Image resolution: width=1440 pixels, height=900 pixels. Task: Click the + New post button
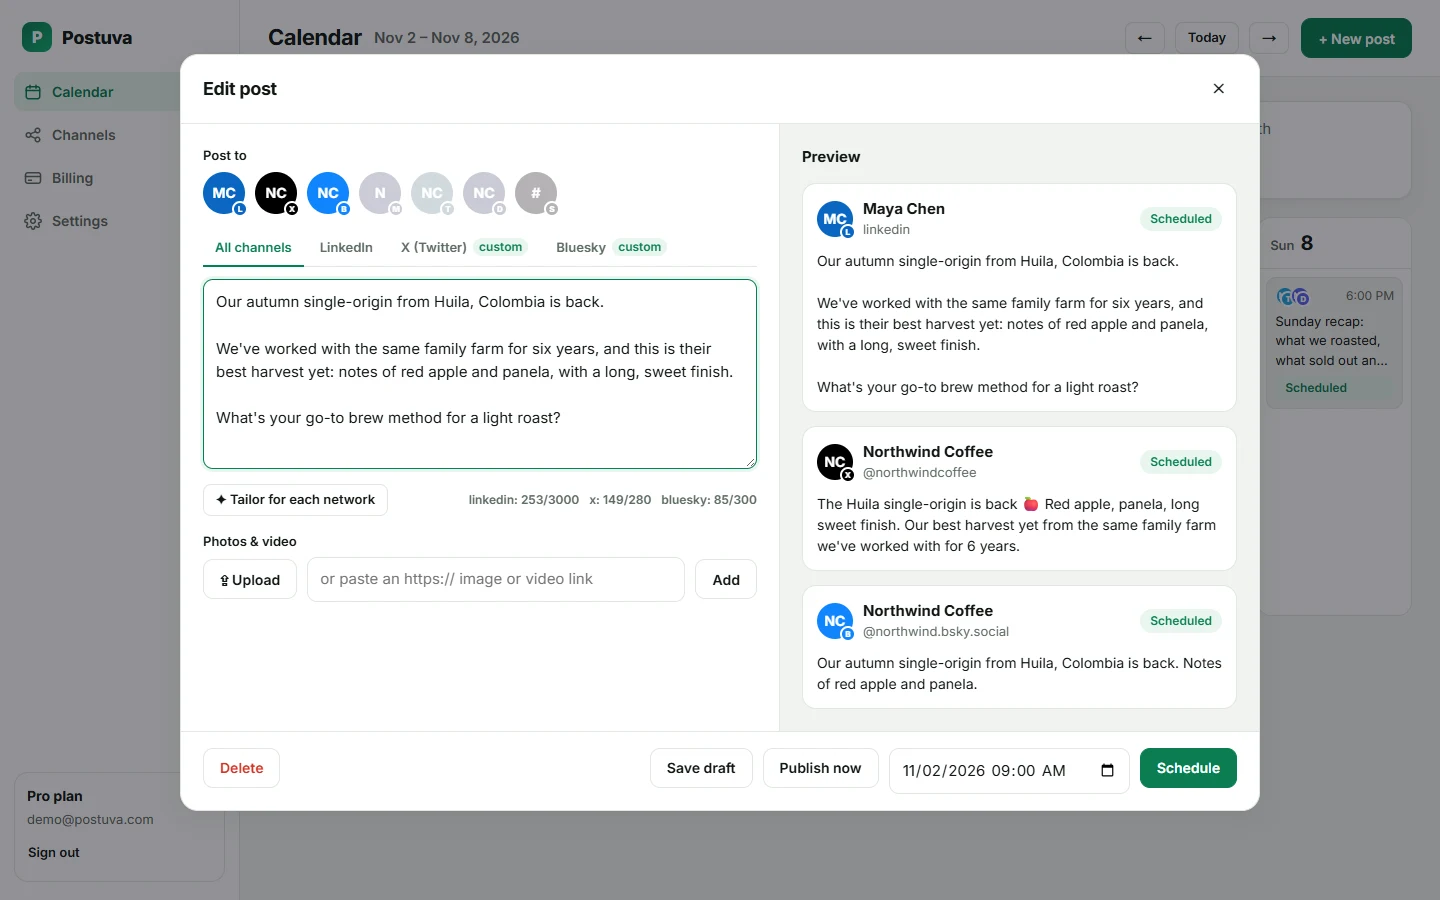coord(1356,38)
